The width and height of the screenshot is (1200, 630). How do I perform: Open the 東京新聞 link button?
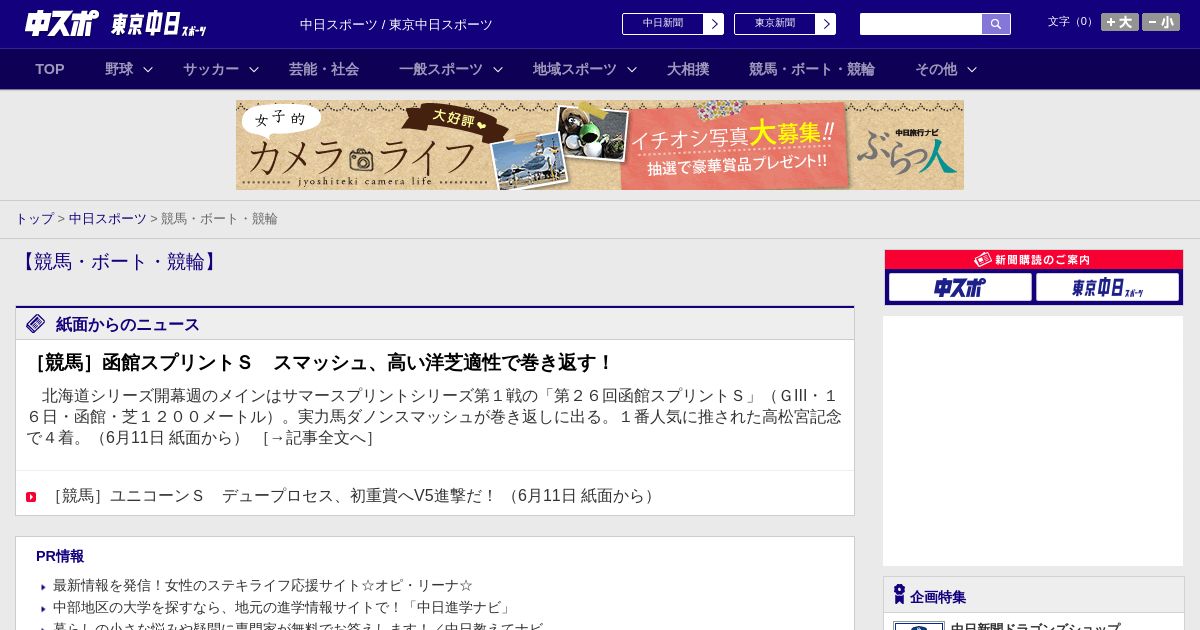[x=775, y=24]
